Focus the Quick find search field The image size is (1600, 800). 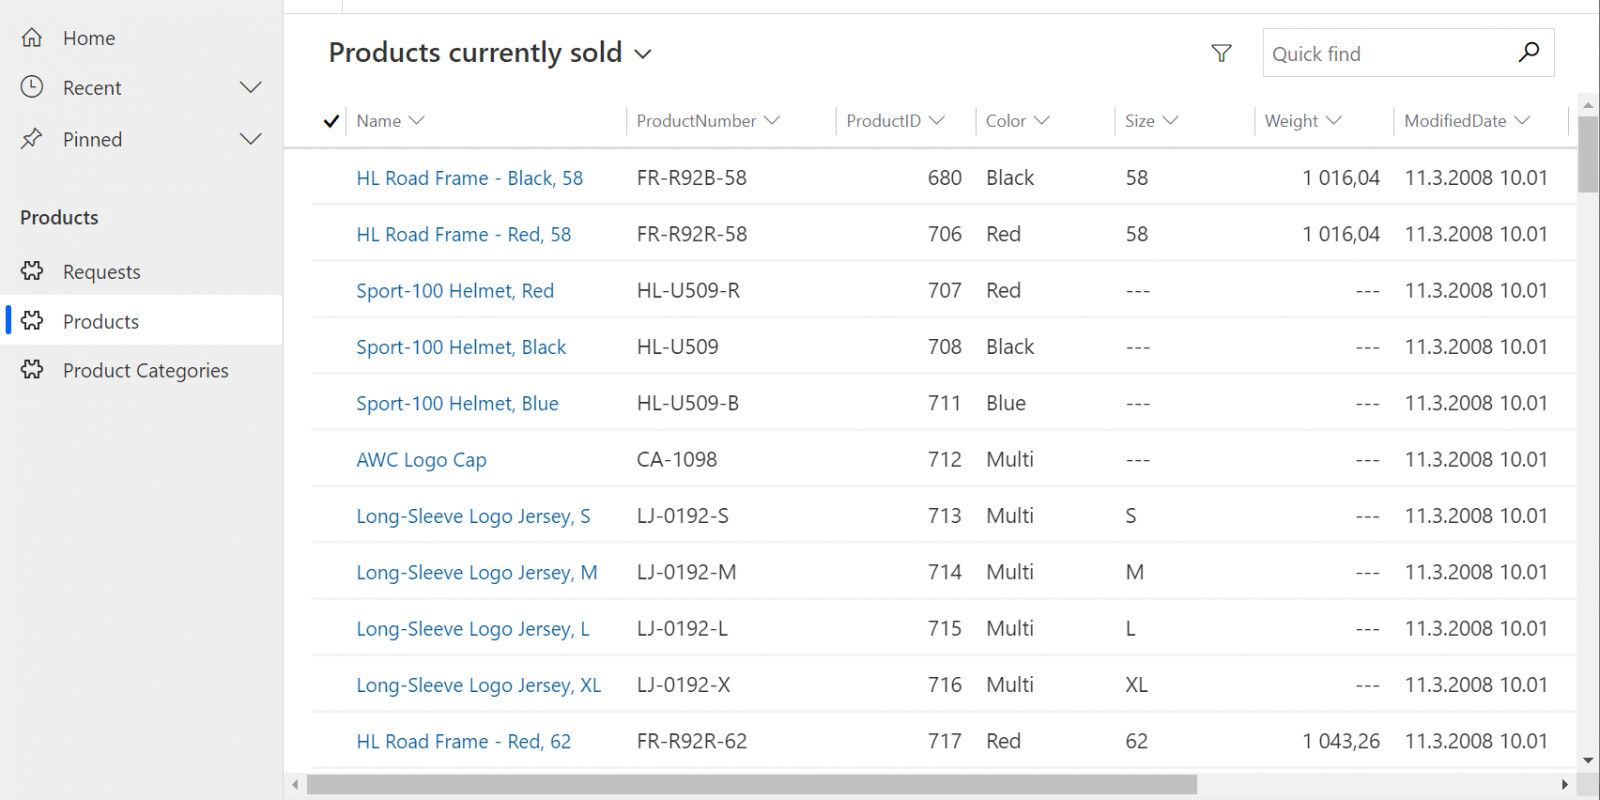coord(1390,53)
